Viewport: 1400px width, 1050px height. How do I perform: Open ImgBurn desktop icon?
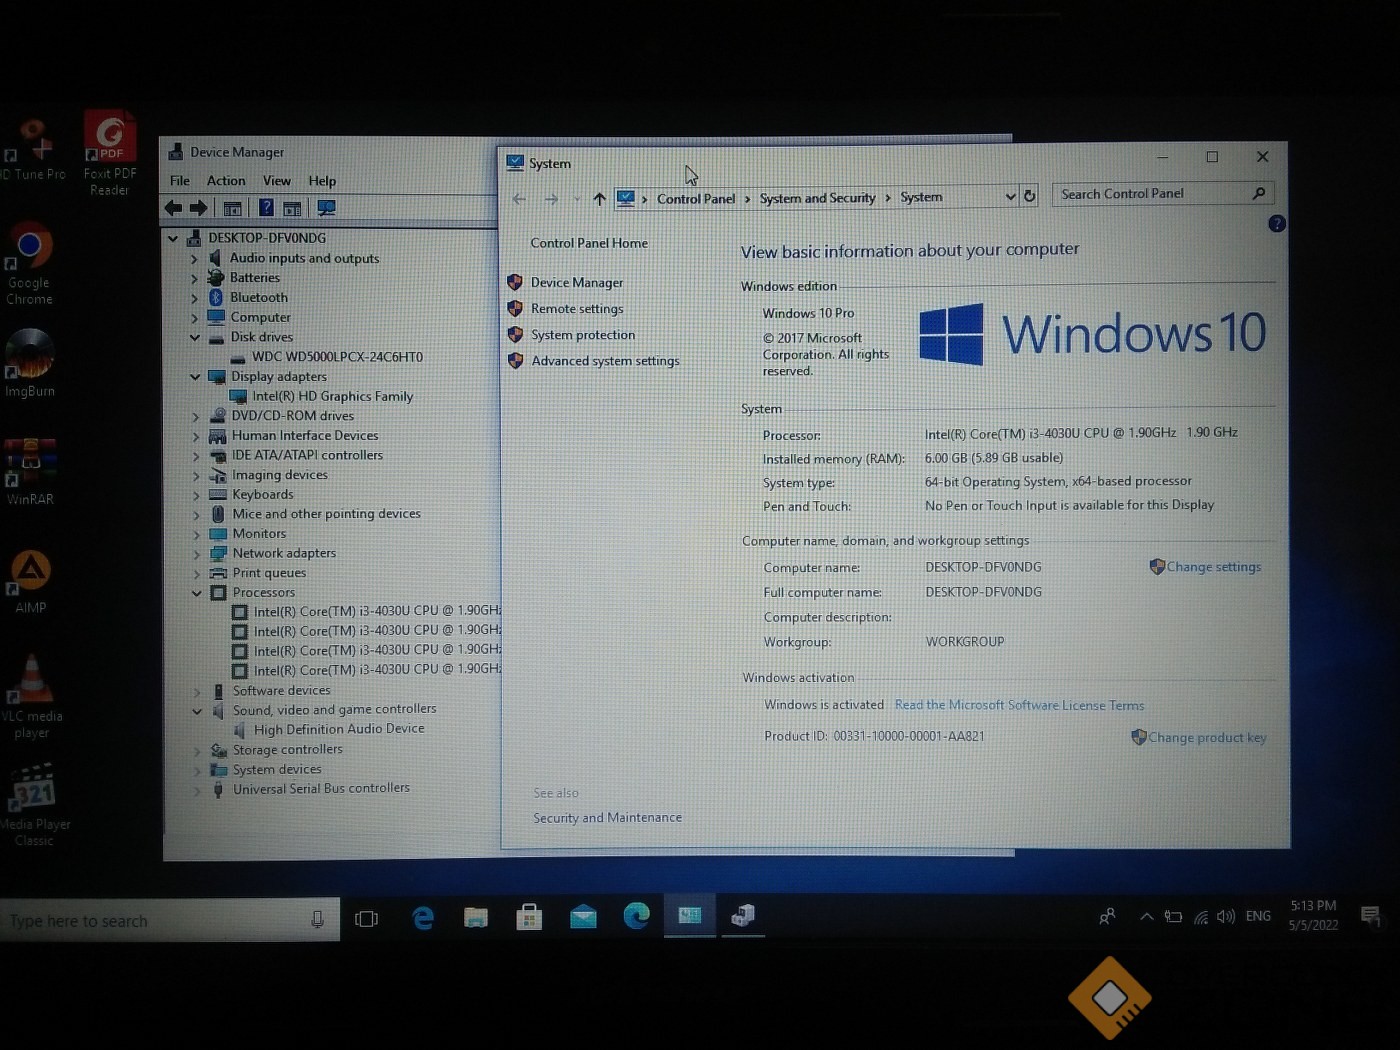pyautogui.click(x=30, y=362)
